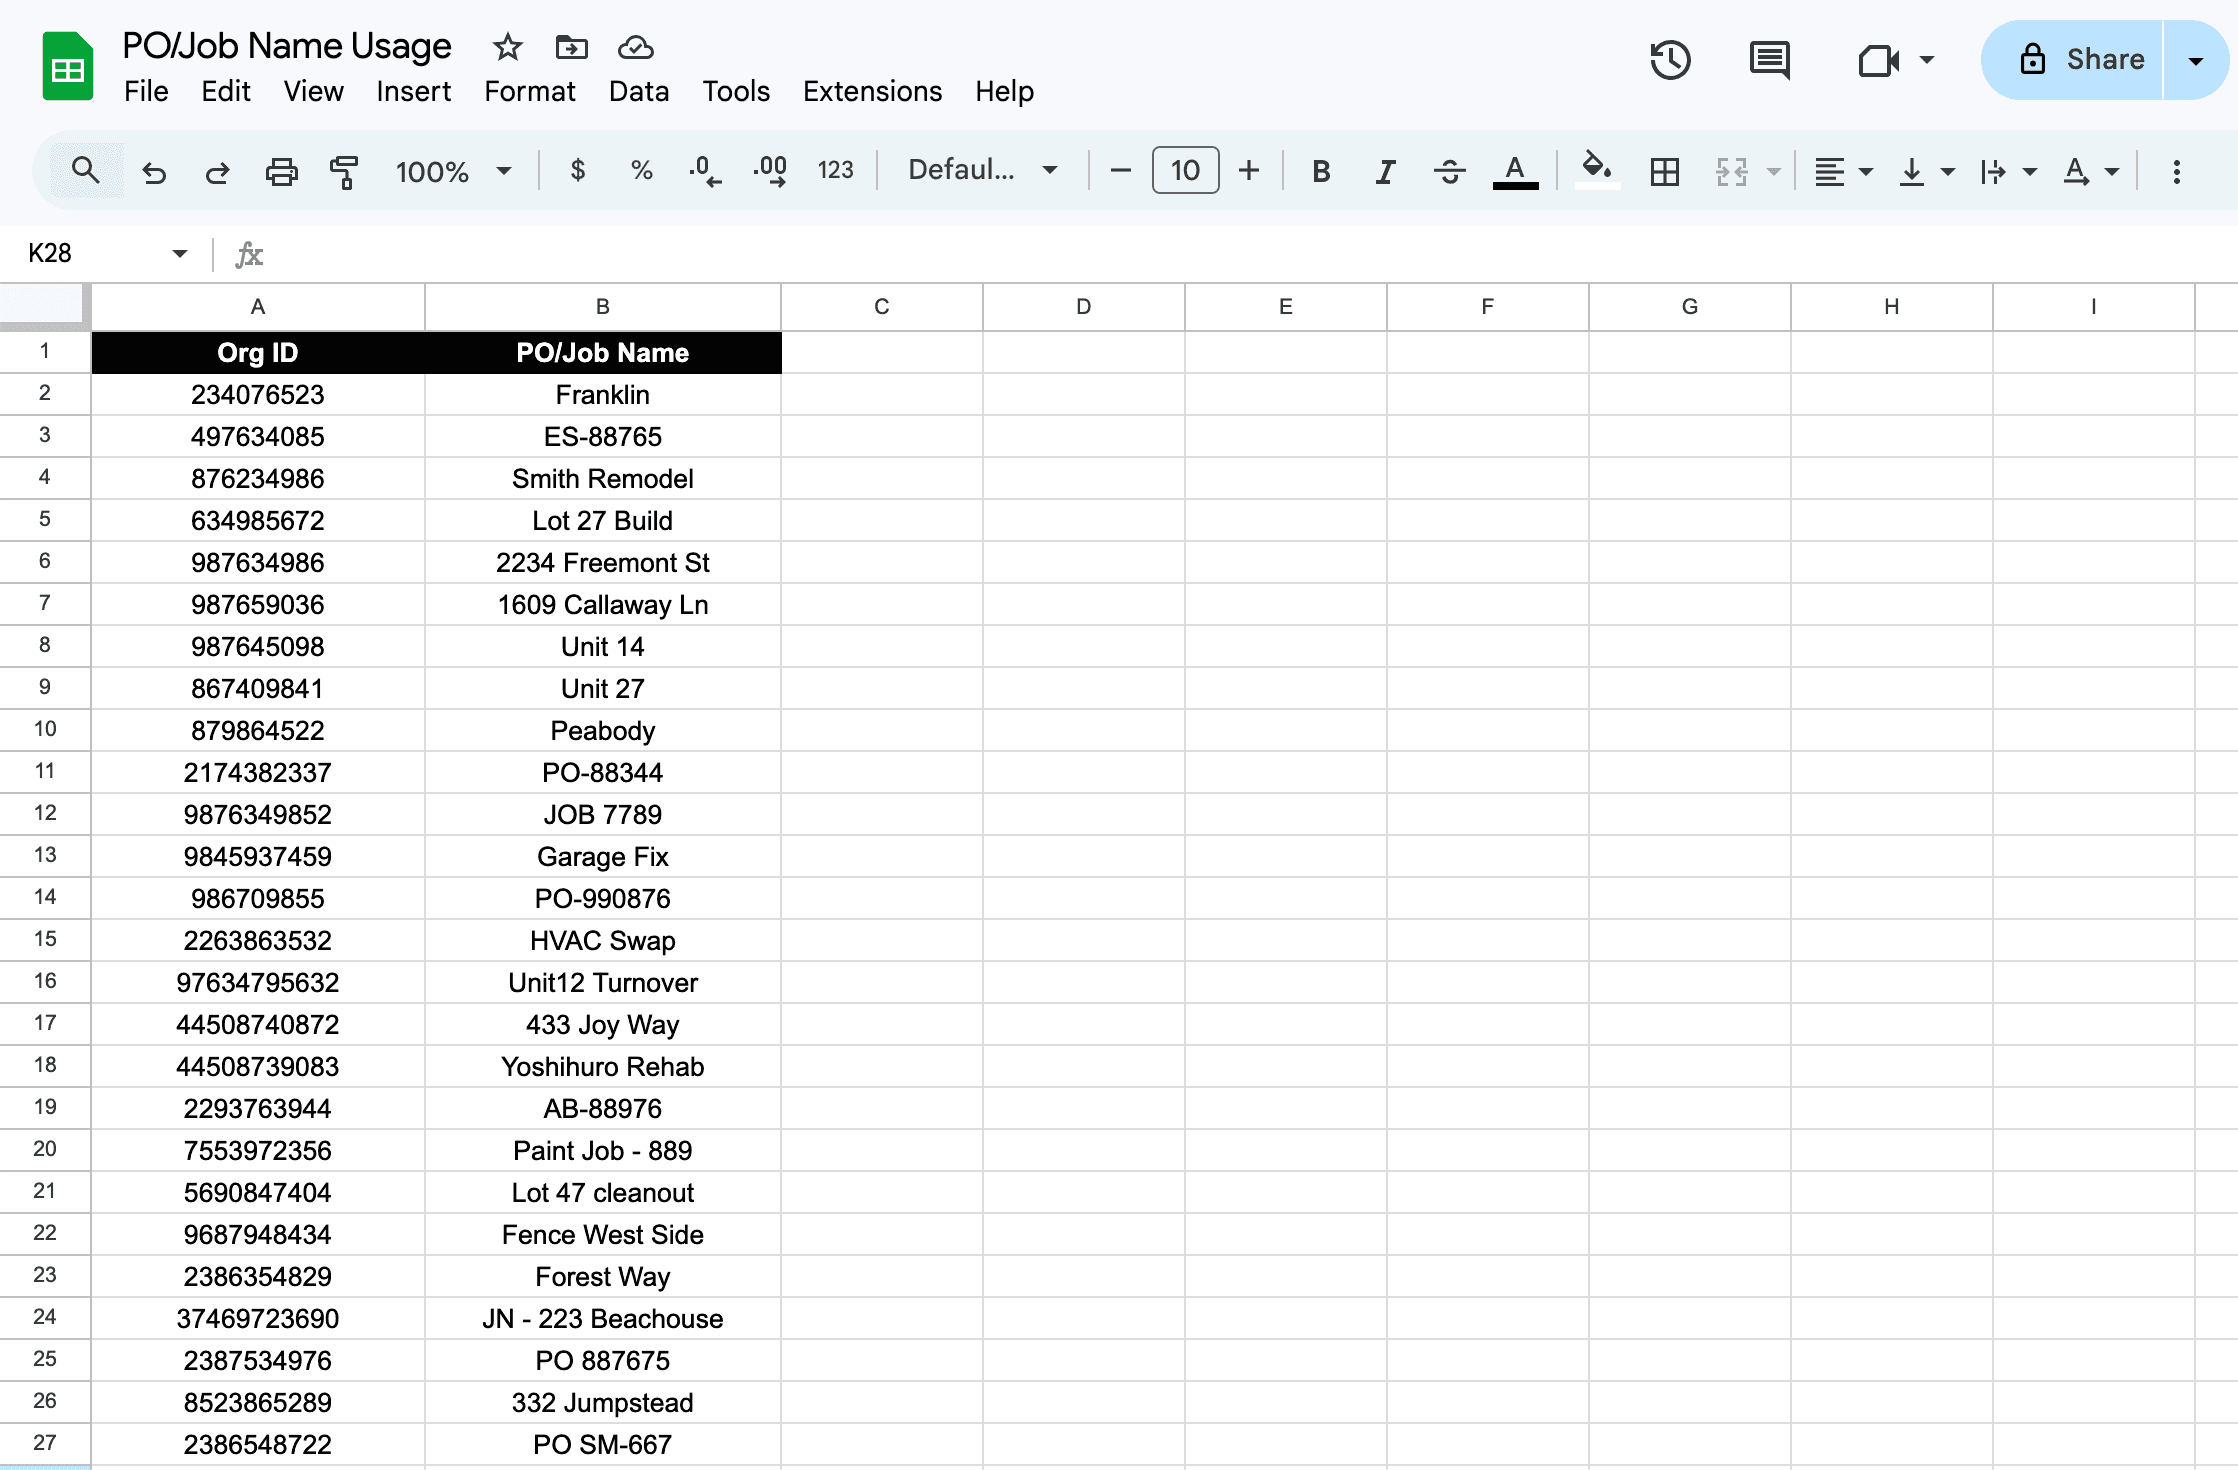The image size is (2238, 1470).
Task: Click the paint format roller icon
Action: 343,171
